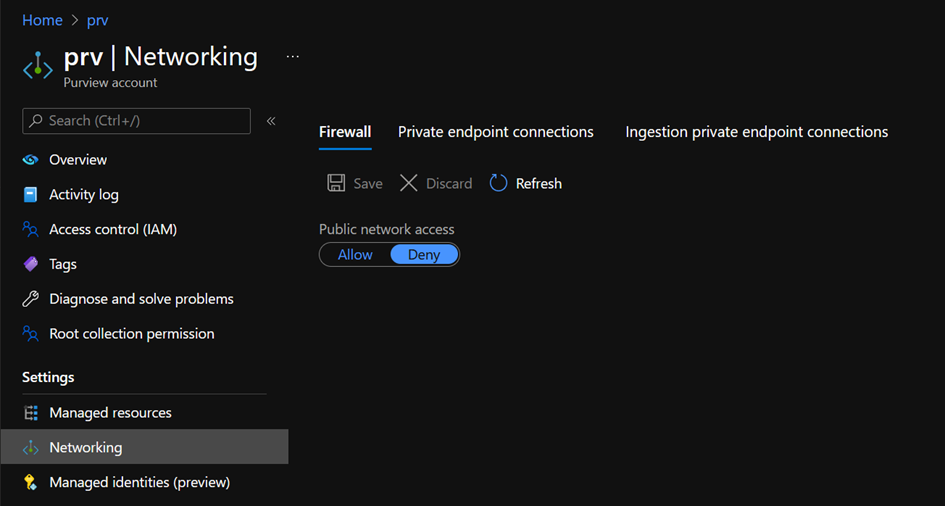Click the Access control (IAM) people icon
The height and width of the screenshot is (506, 945).
(x=31, y=229)
